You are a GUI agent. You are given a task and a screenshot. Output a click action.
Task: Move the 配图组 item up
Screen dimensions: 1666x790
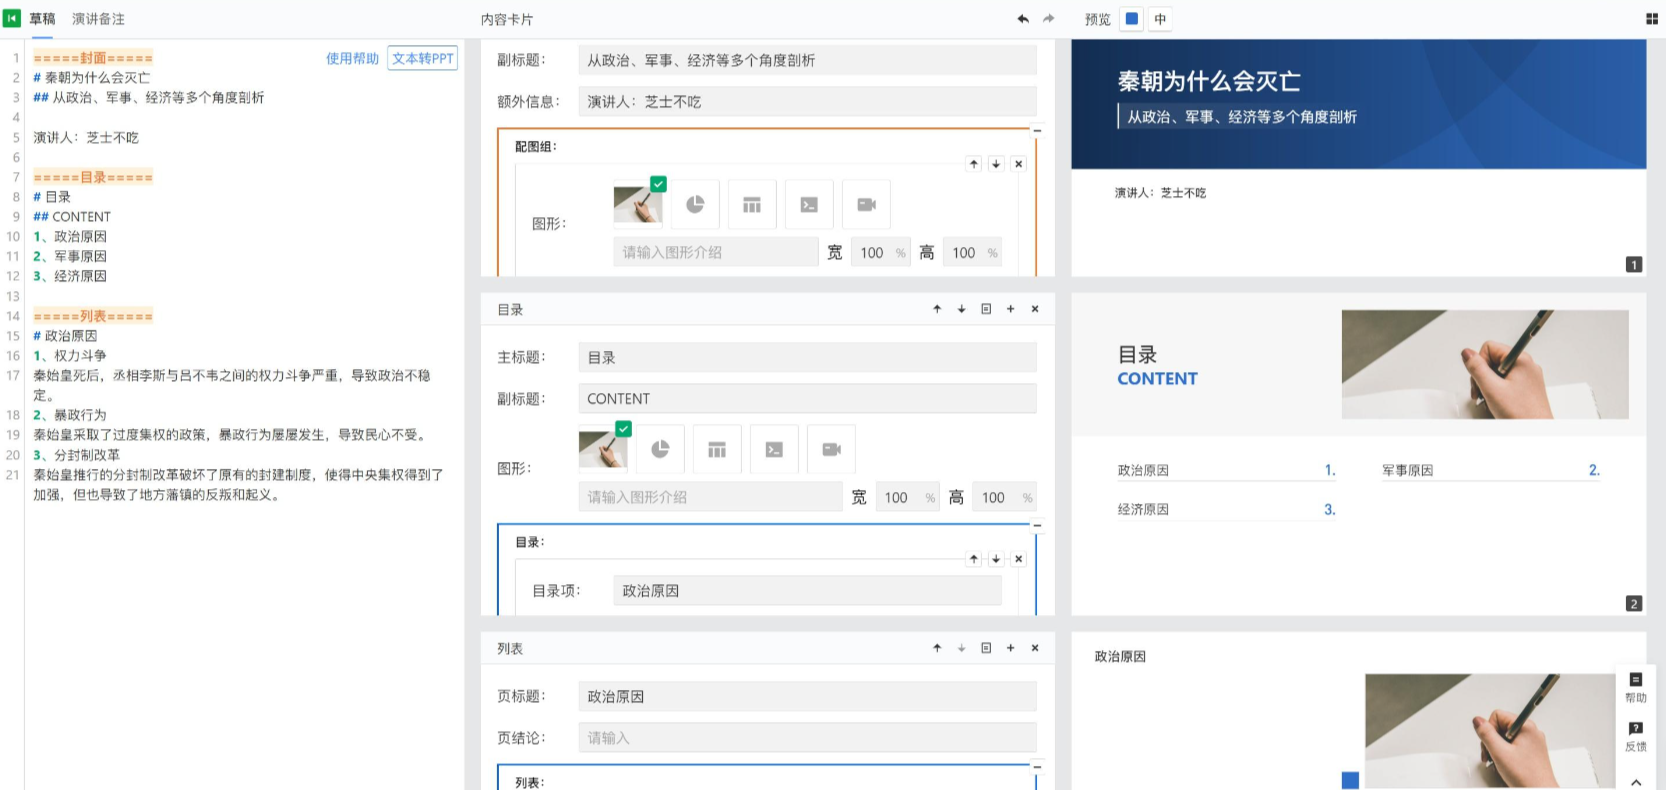974,164
